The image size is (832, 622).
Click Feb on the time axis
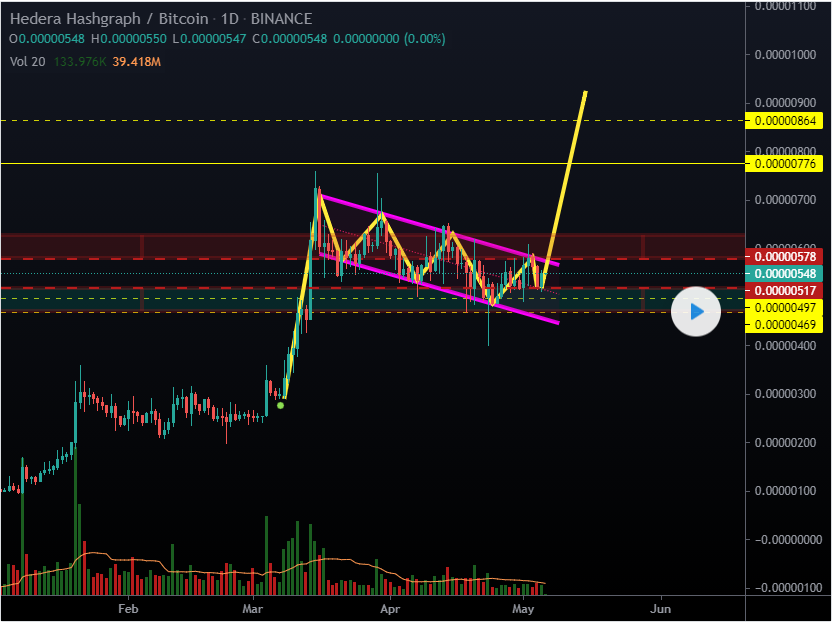[127, 607]
